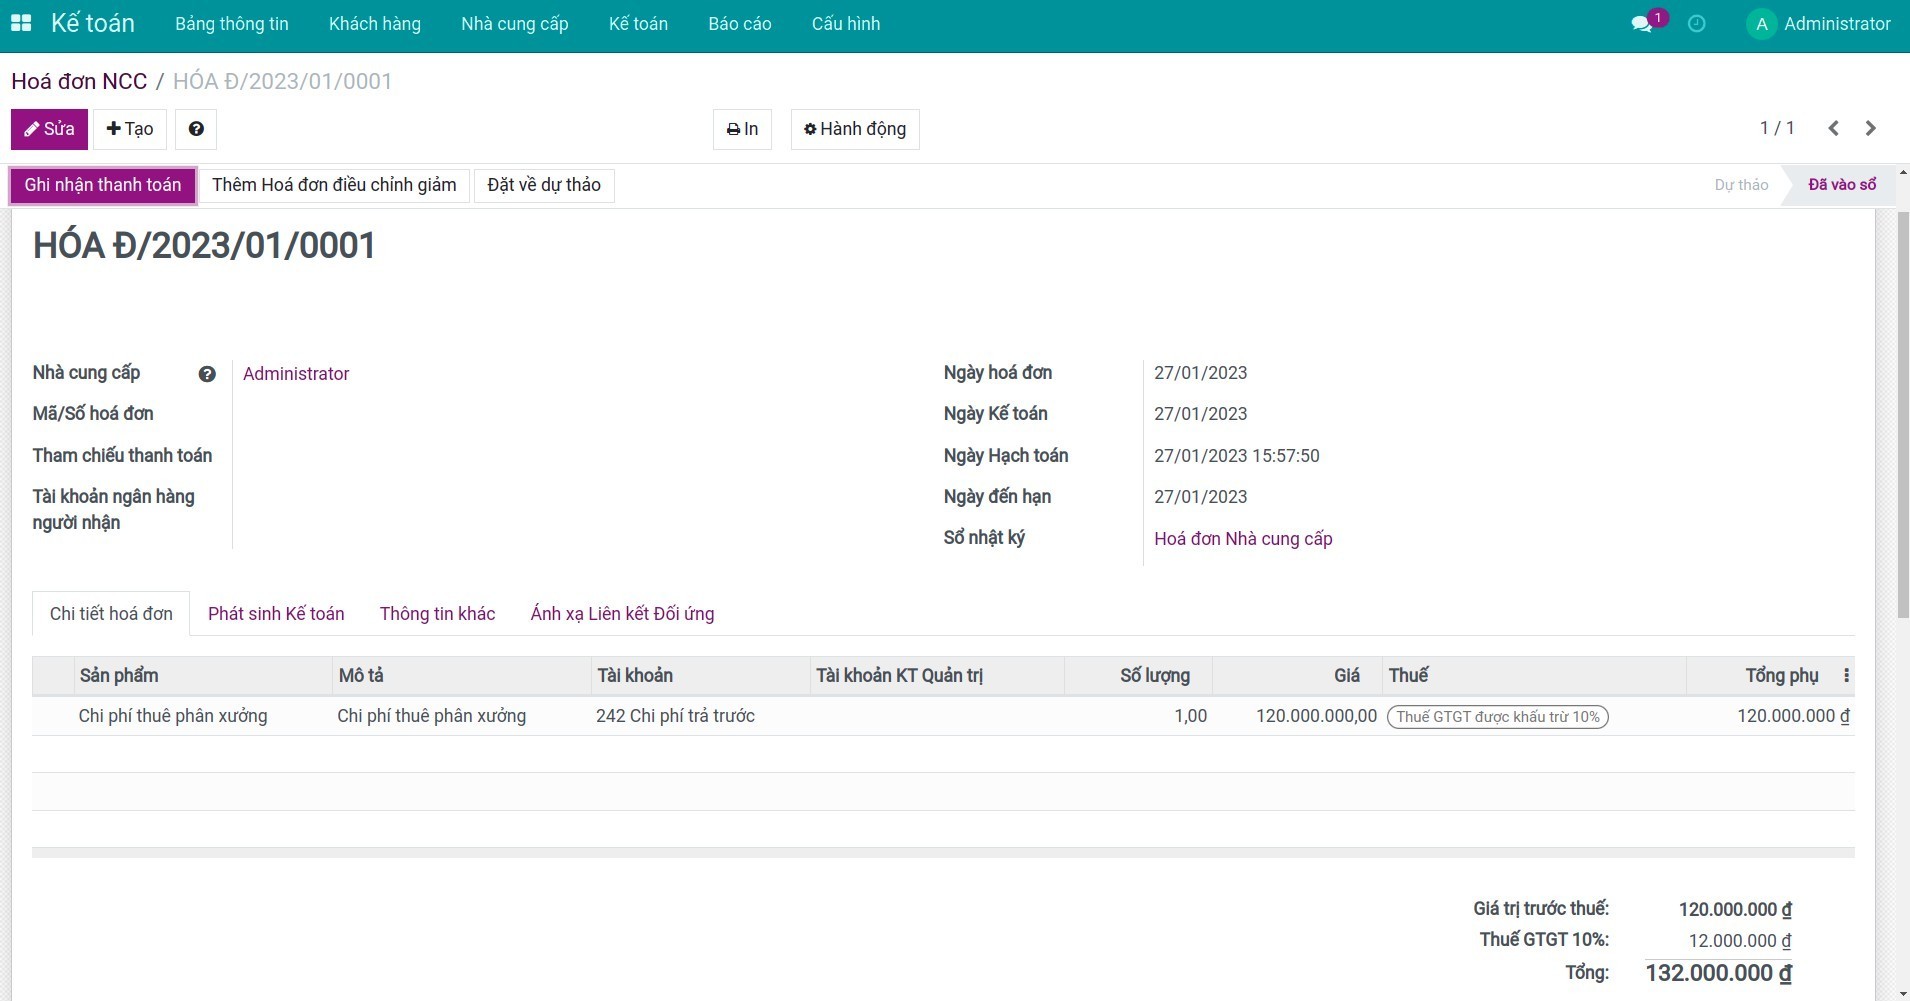
Task: Click the help question mark button
Action: (x=196, y=129)
